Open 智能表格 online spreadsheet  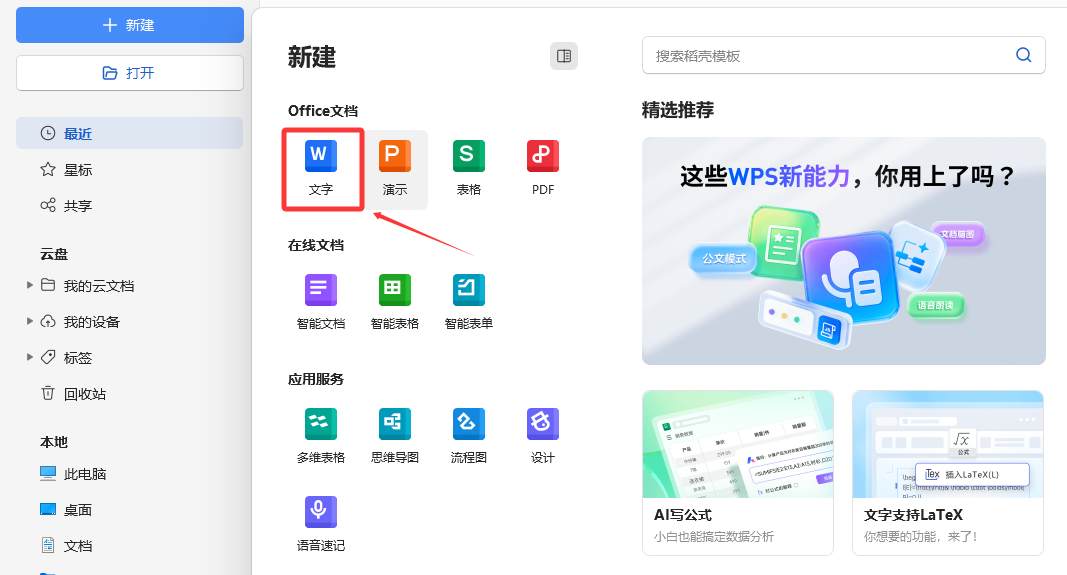coord(395,302)
